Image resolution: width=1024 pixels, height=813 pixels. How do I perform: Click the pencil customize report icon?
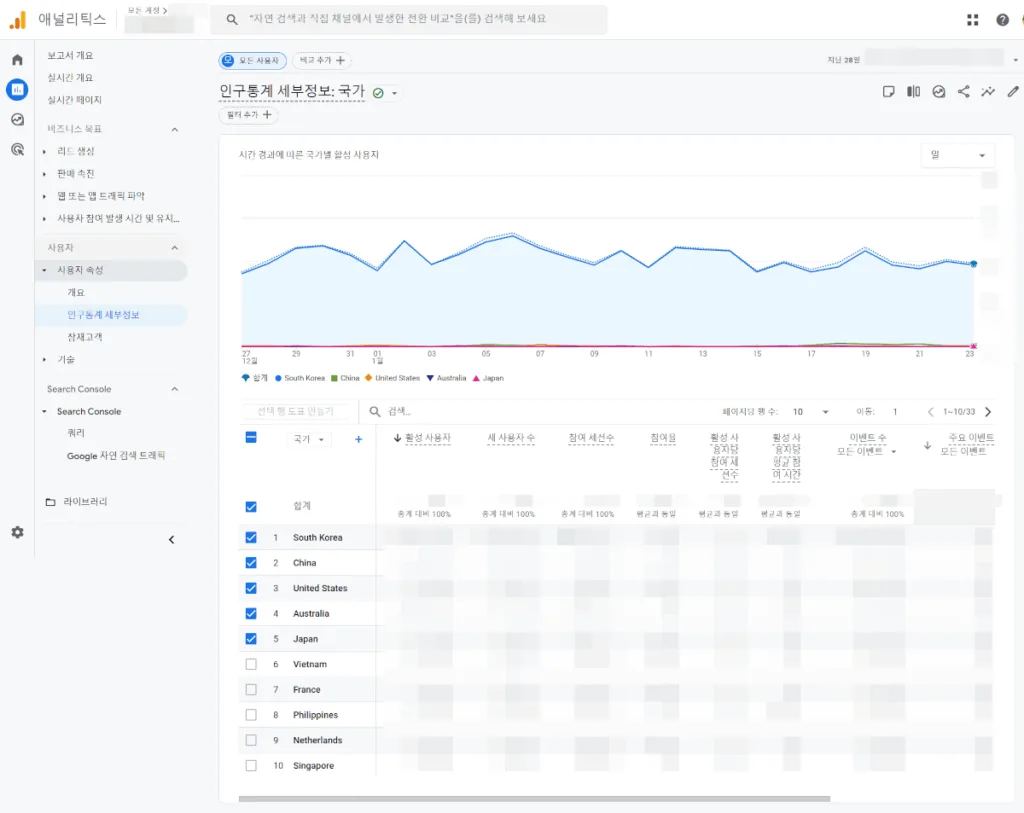(x=1013, y=92)
